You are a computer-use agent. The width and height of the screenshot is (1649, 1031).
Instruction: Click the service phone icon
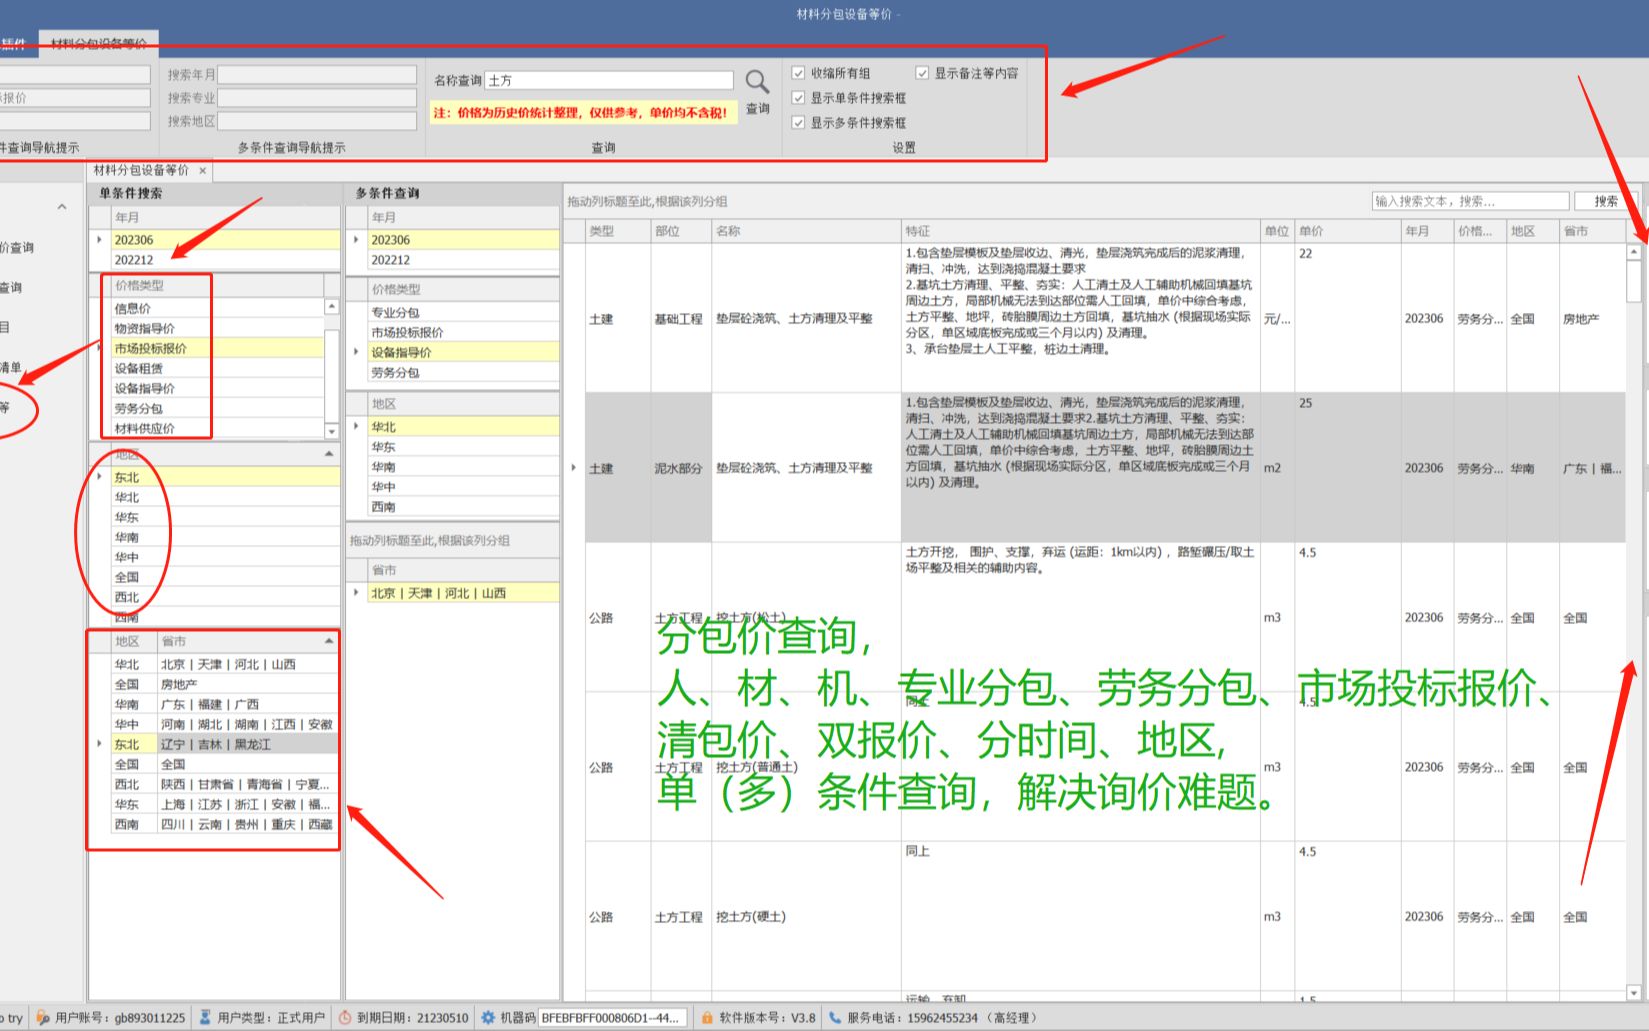(835, 1018)
